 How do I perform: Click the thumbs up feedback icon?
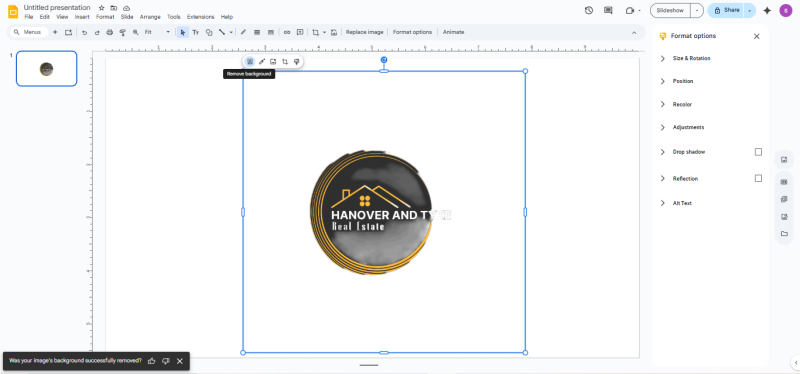152,361
